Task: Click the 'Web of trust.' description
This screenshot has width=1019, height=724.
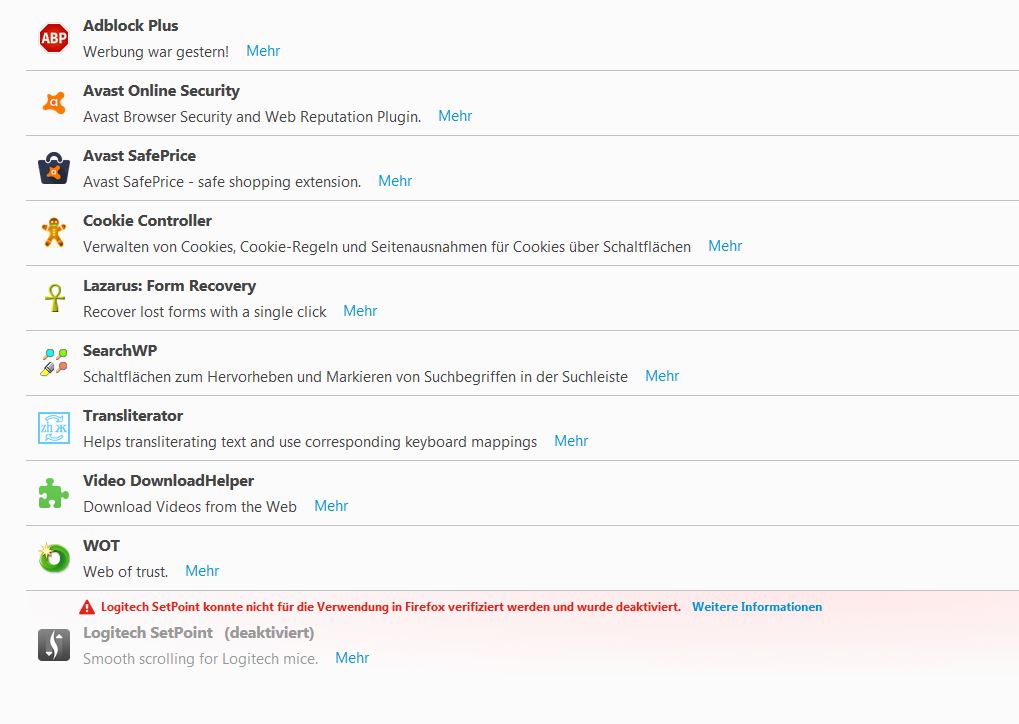Action: click(125, 572)
